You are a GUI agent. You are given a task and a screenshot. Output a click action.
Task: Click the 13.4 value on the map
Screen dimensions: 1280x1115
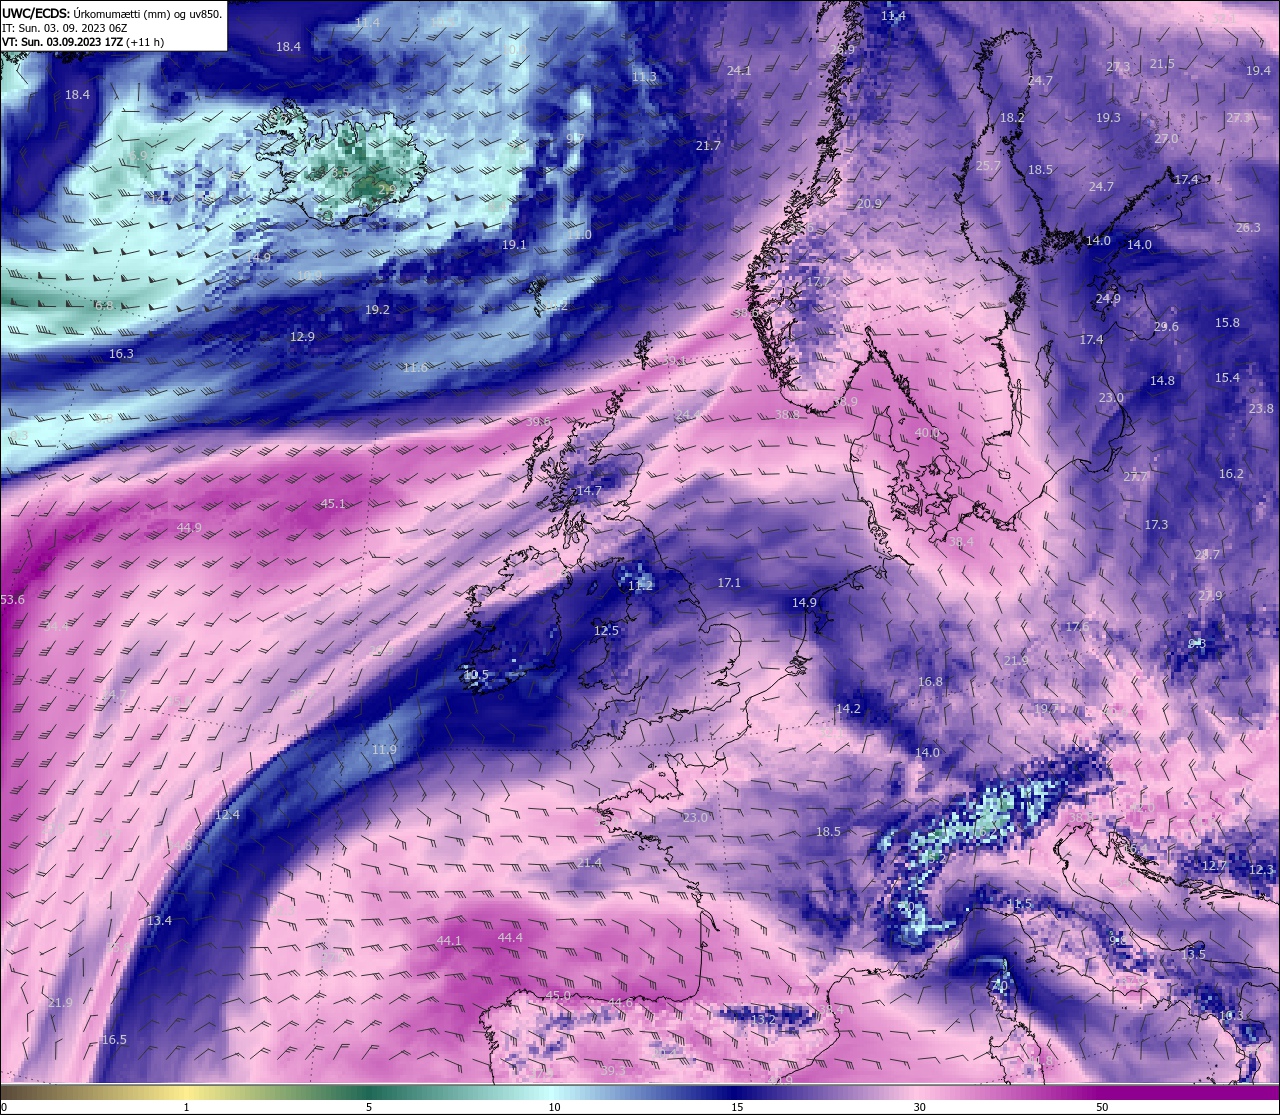[x=159, y=921]
